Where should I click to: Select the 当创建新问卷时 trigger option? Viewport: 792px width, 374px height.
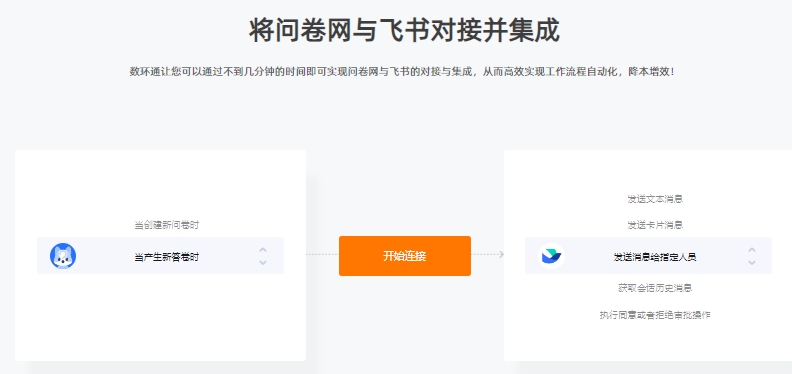(167, 225)
